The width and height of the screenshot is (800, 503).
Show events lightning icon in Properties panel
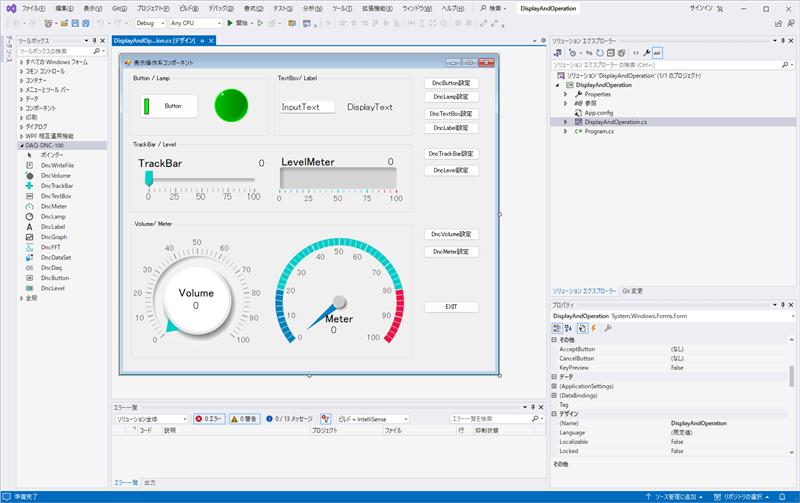click(x=594, y=328)
